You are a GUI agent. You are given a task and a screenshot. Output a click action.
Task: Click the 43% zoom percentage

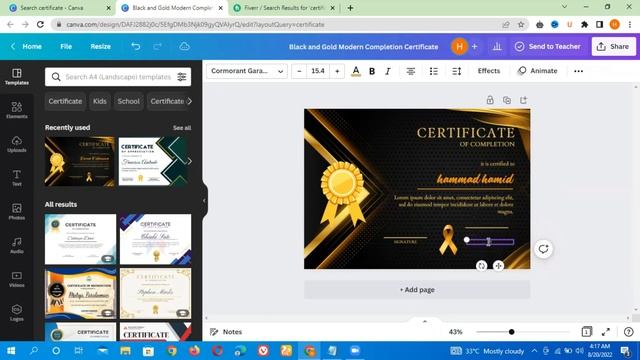(456, 332)
